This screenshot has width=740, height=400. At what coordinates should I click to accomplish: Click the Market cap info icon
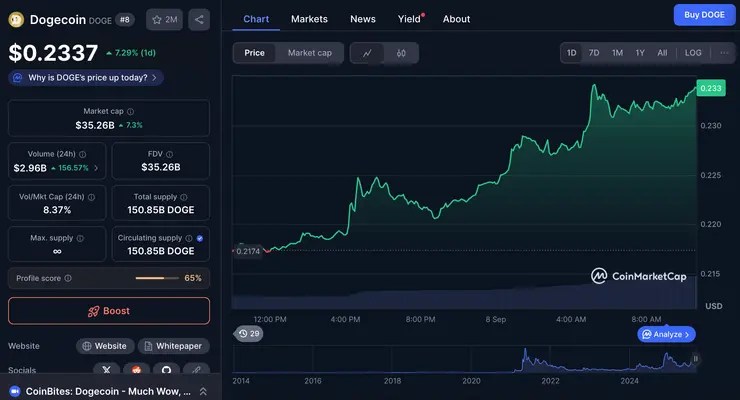tap(131, 112)
